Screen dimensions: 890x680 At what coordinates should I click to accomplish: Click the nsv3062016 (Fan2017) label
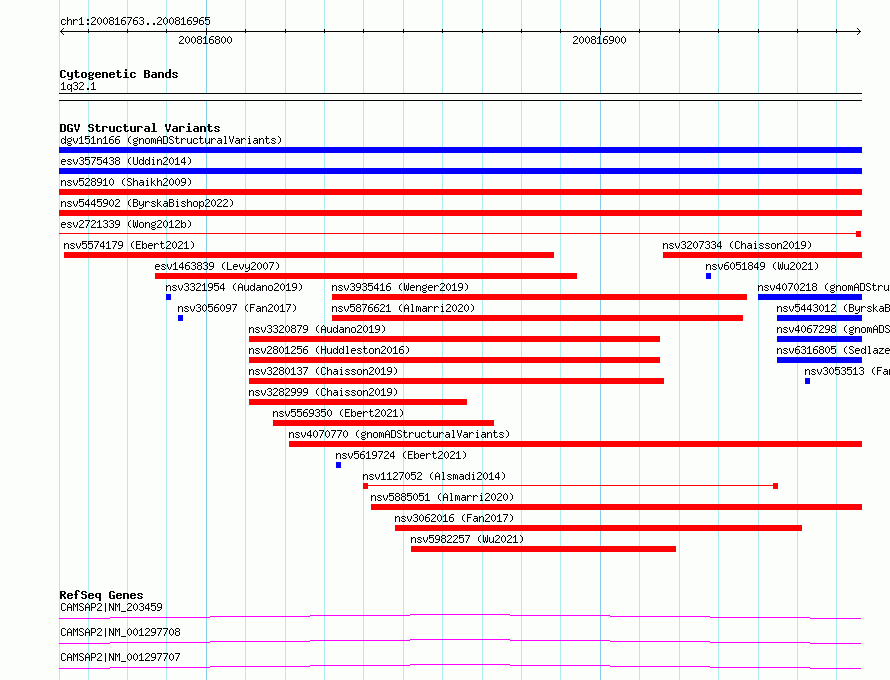coord(454,518)
